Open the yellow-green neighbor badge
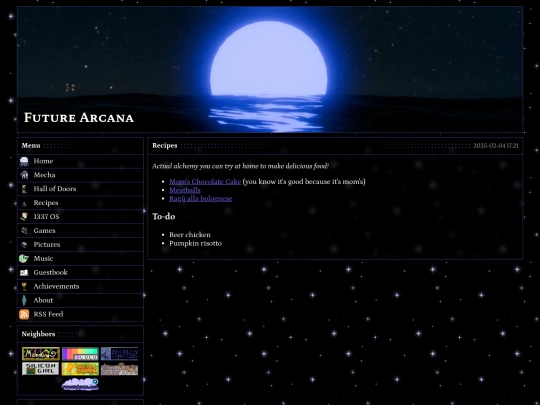 pyautogui.click(x=80, y=368)
